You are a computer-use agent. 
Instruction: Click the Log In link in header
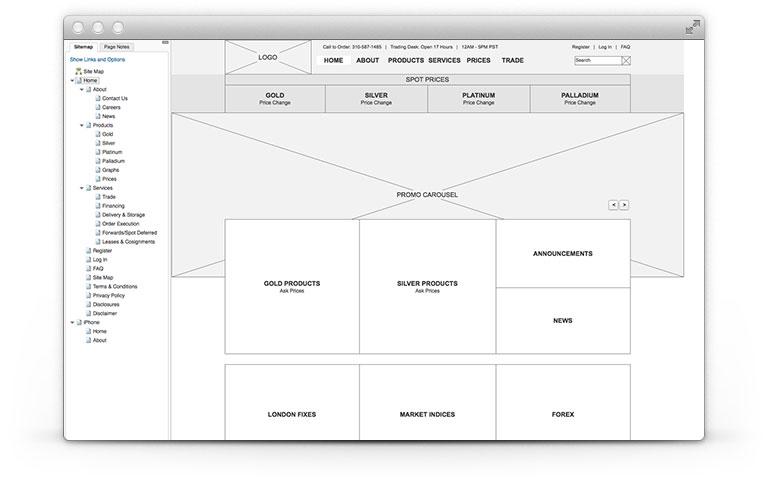tap(605, 47)
